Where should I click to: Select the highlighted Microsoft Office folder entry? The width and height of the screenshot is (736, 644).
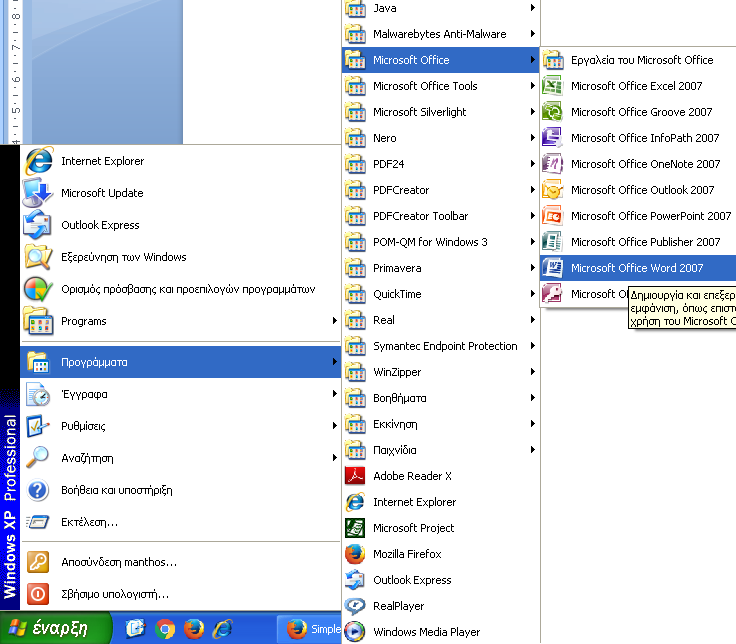[441, 60]
